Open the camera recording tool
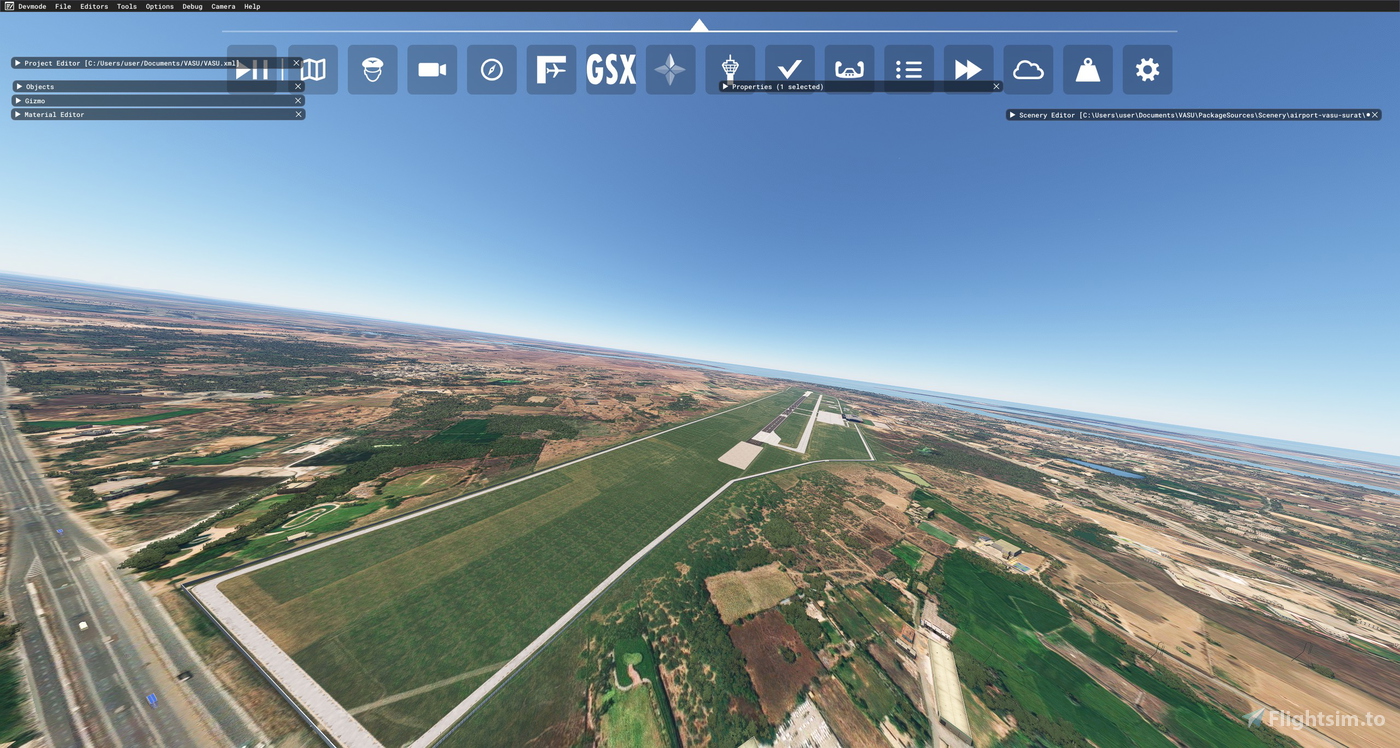Viewport: 1400px width, 748px height. click(x=432, y=69)
